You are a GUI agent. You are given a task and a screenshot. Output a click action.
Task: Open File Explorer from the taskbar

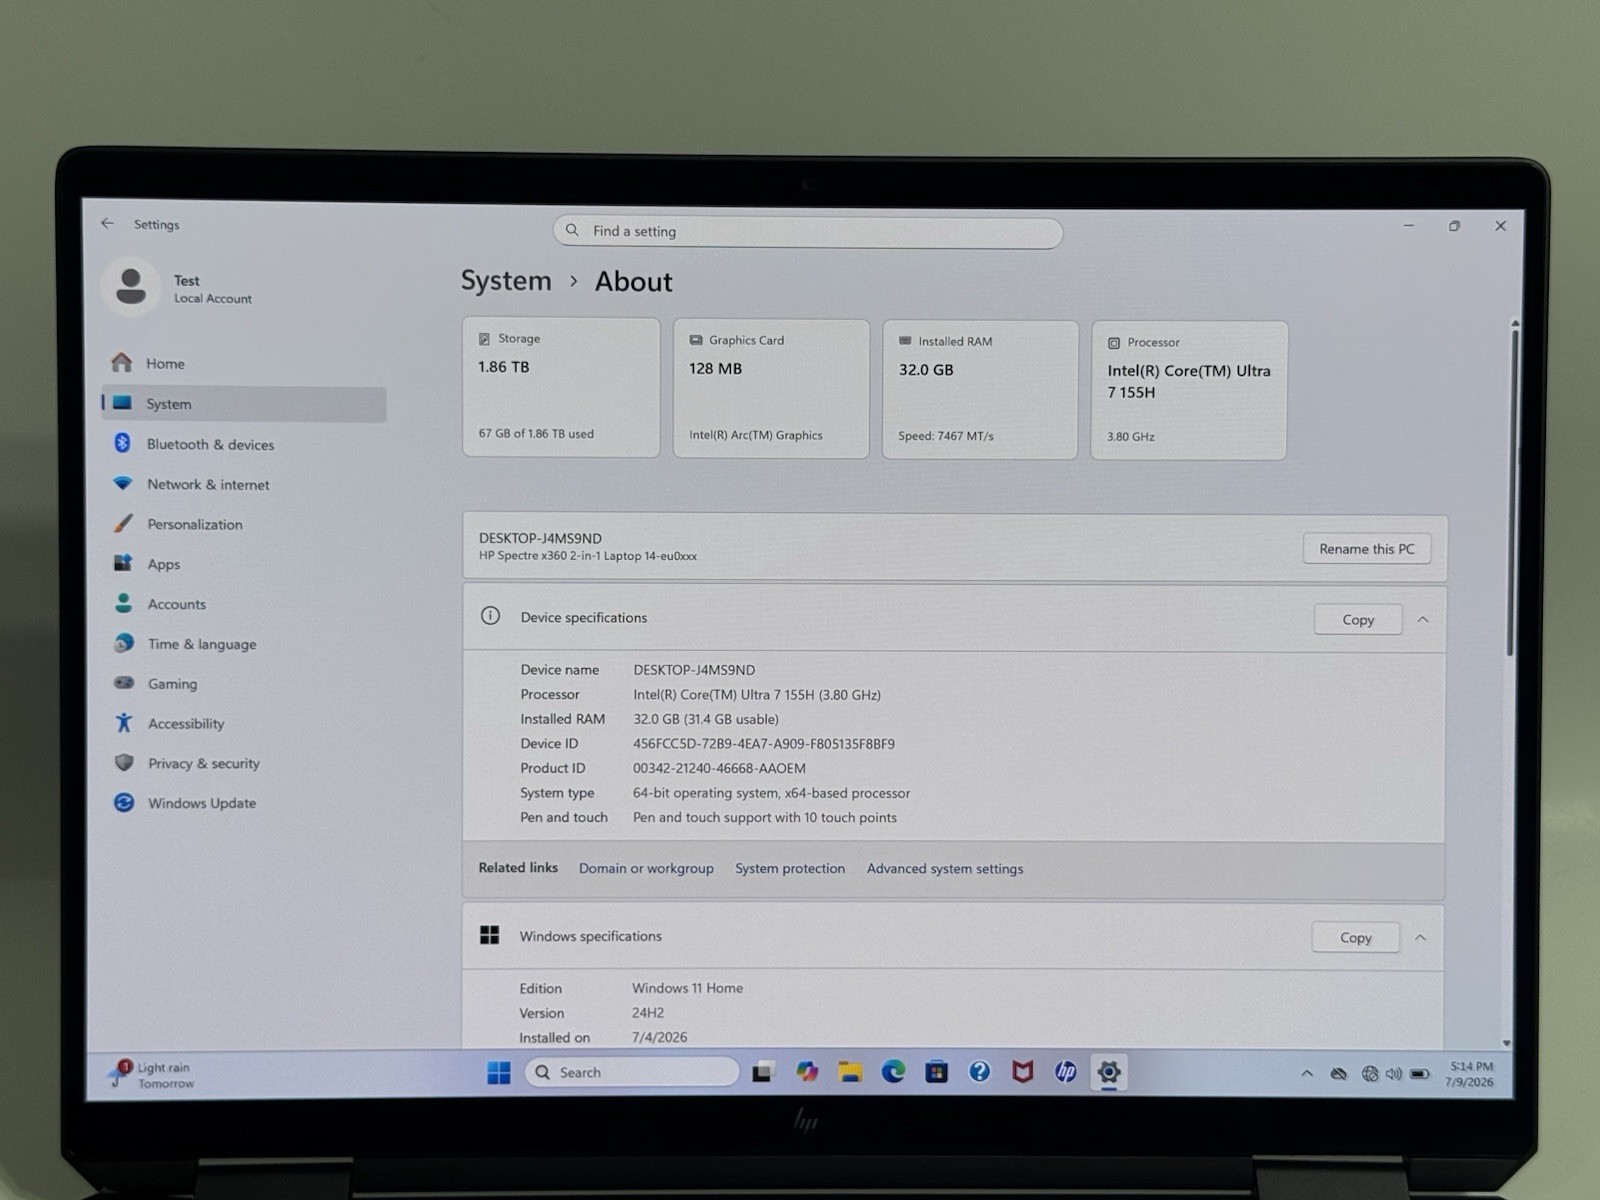[x=850, y=1072]
